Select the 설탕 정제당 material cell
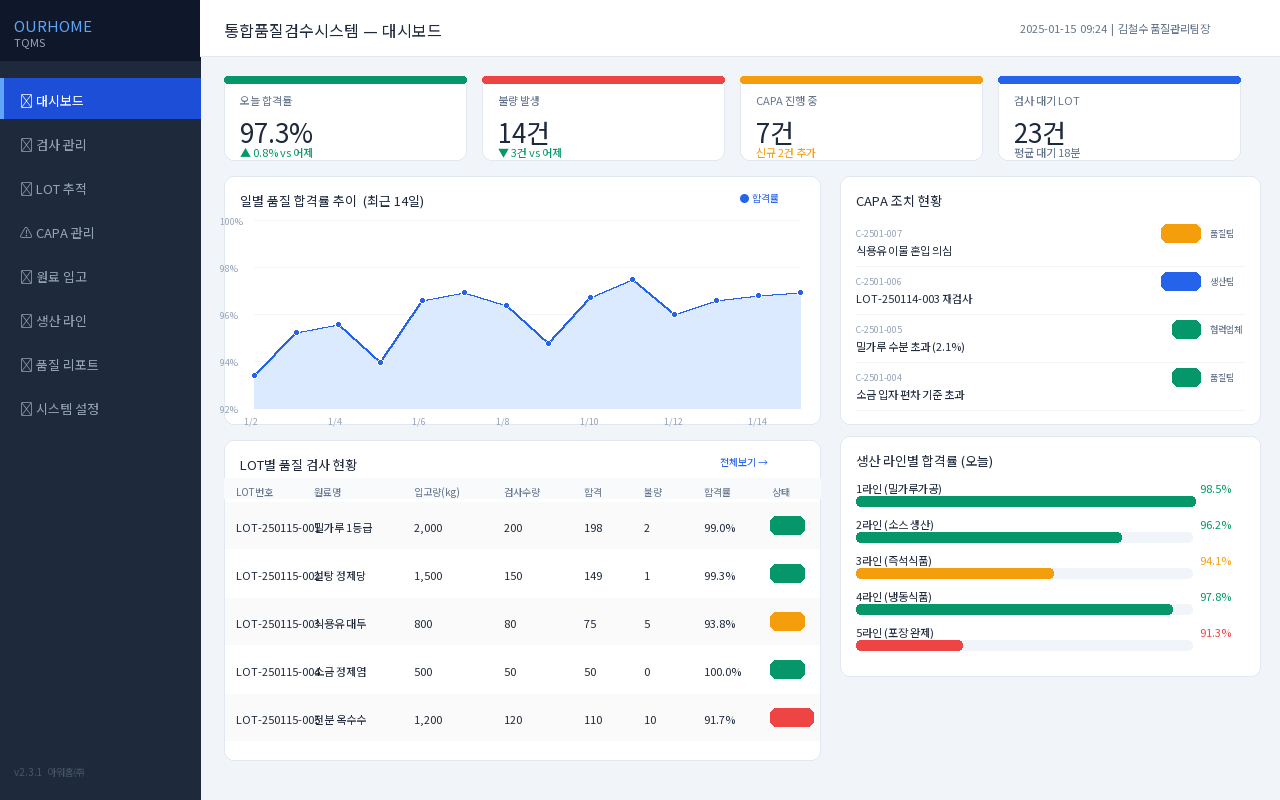The image size is (1280, 800). 340,576
